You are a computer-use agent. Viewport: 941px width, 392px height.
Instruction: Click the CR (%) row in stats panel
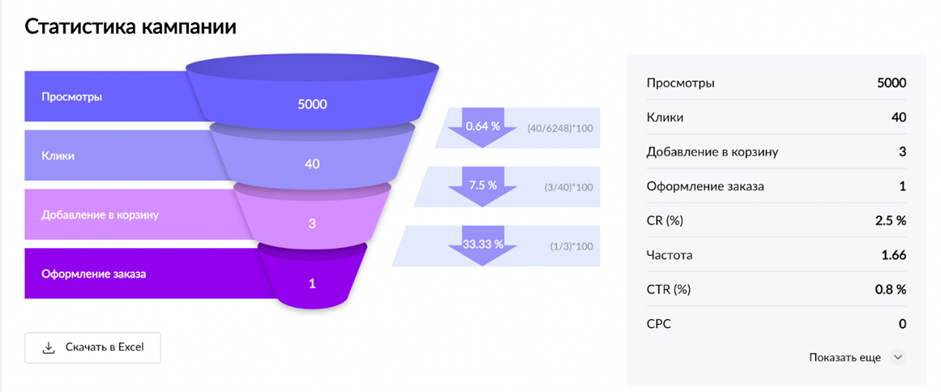(777, 220)
